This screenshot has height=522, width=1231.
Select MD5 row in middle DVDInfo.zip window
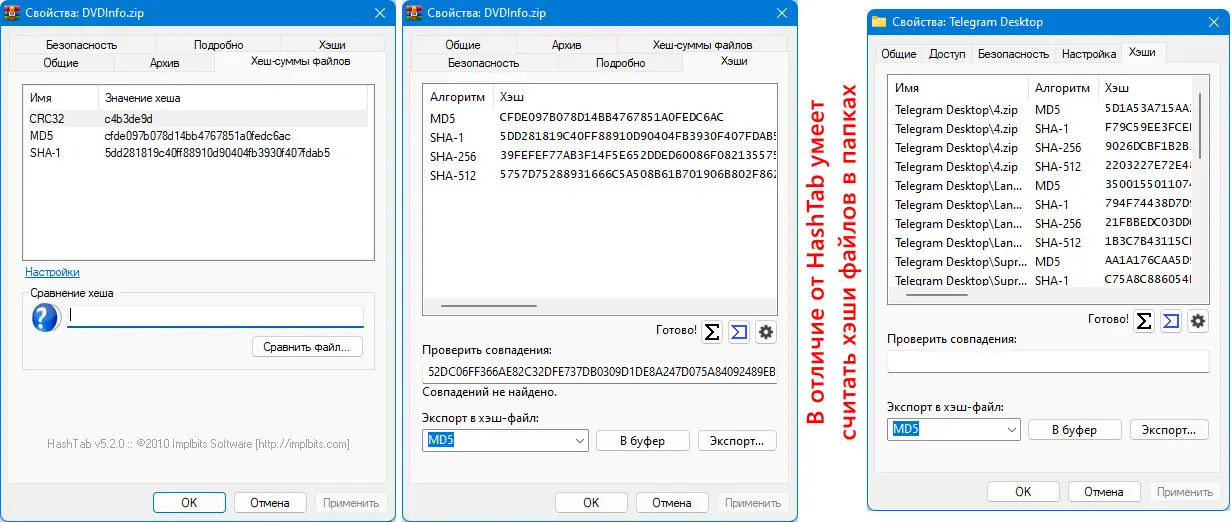(599, 118)
